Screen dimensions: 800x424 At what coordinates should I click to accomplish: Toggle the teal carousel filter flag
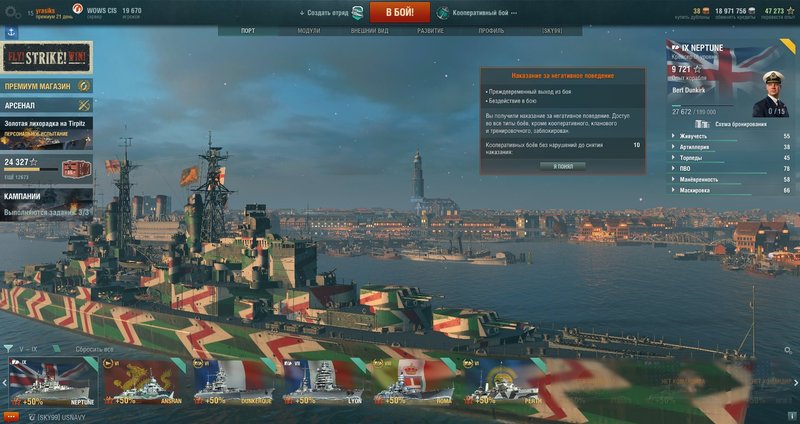point(56,349)
